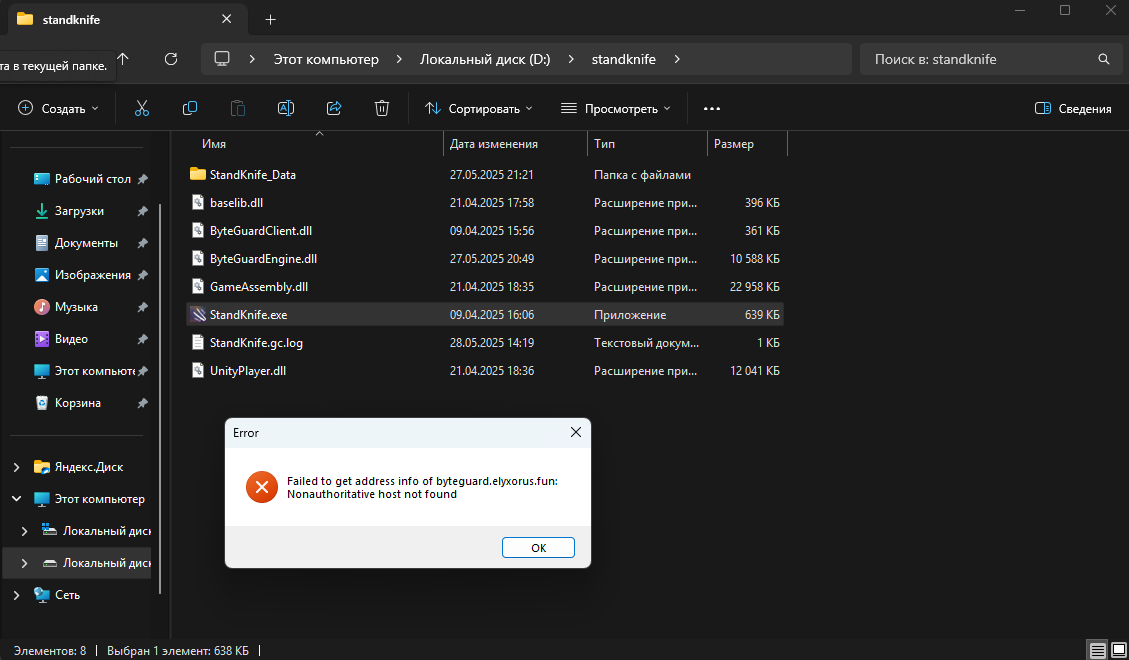Sort by Размер column header

[x=747, y=144]
